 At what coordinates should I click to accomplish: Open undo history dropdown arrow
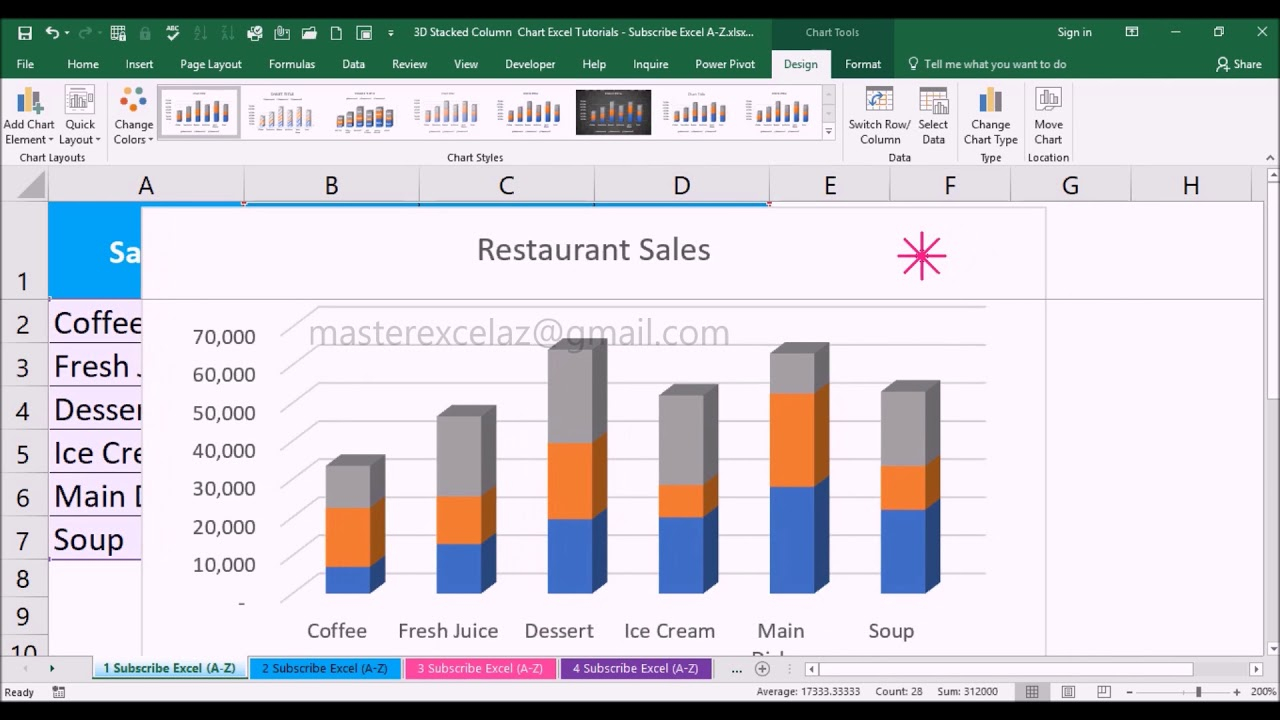click(67, 32)
